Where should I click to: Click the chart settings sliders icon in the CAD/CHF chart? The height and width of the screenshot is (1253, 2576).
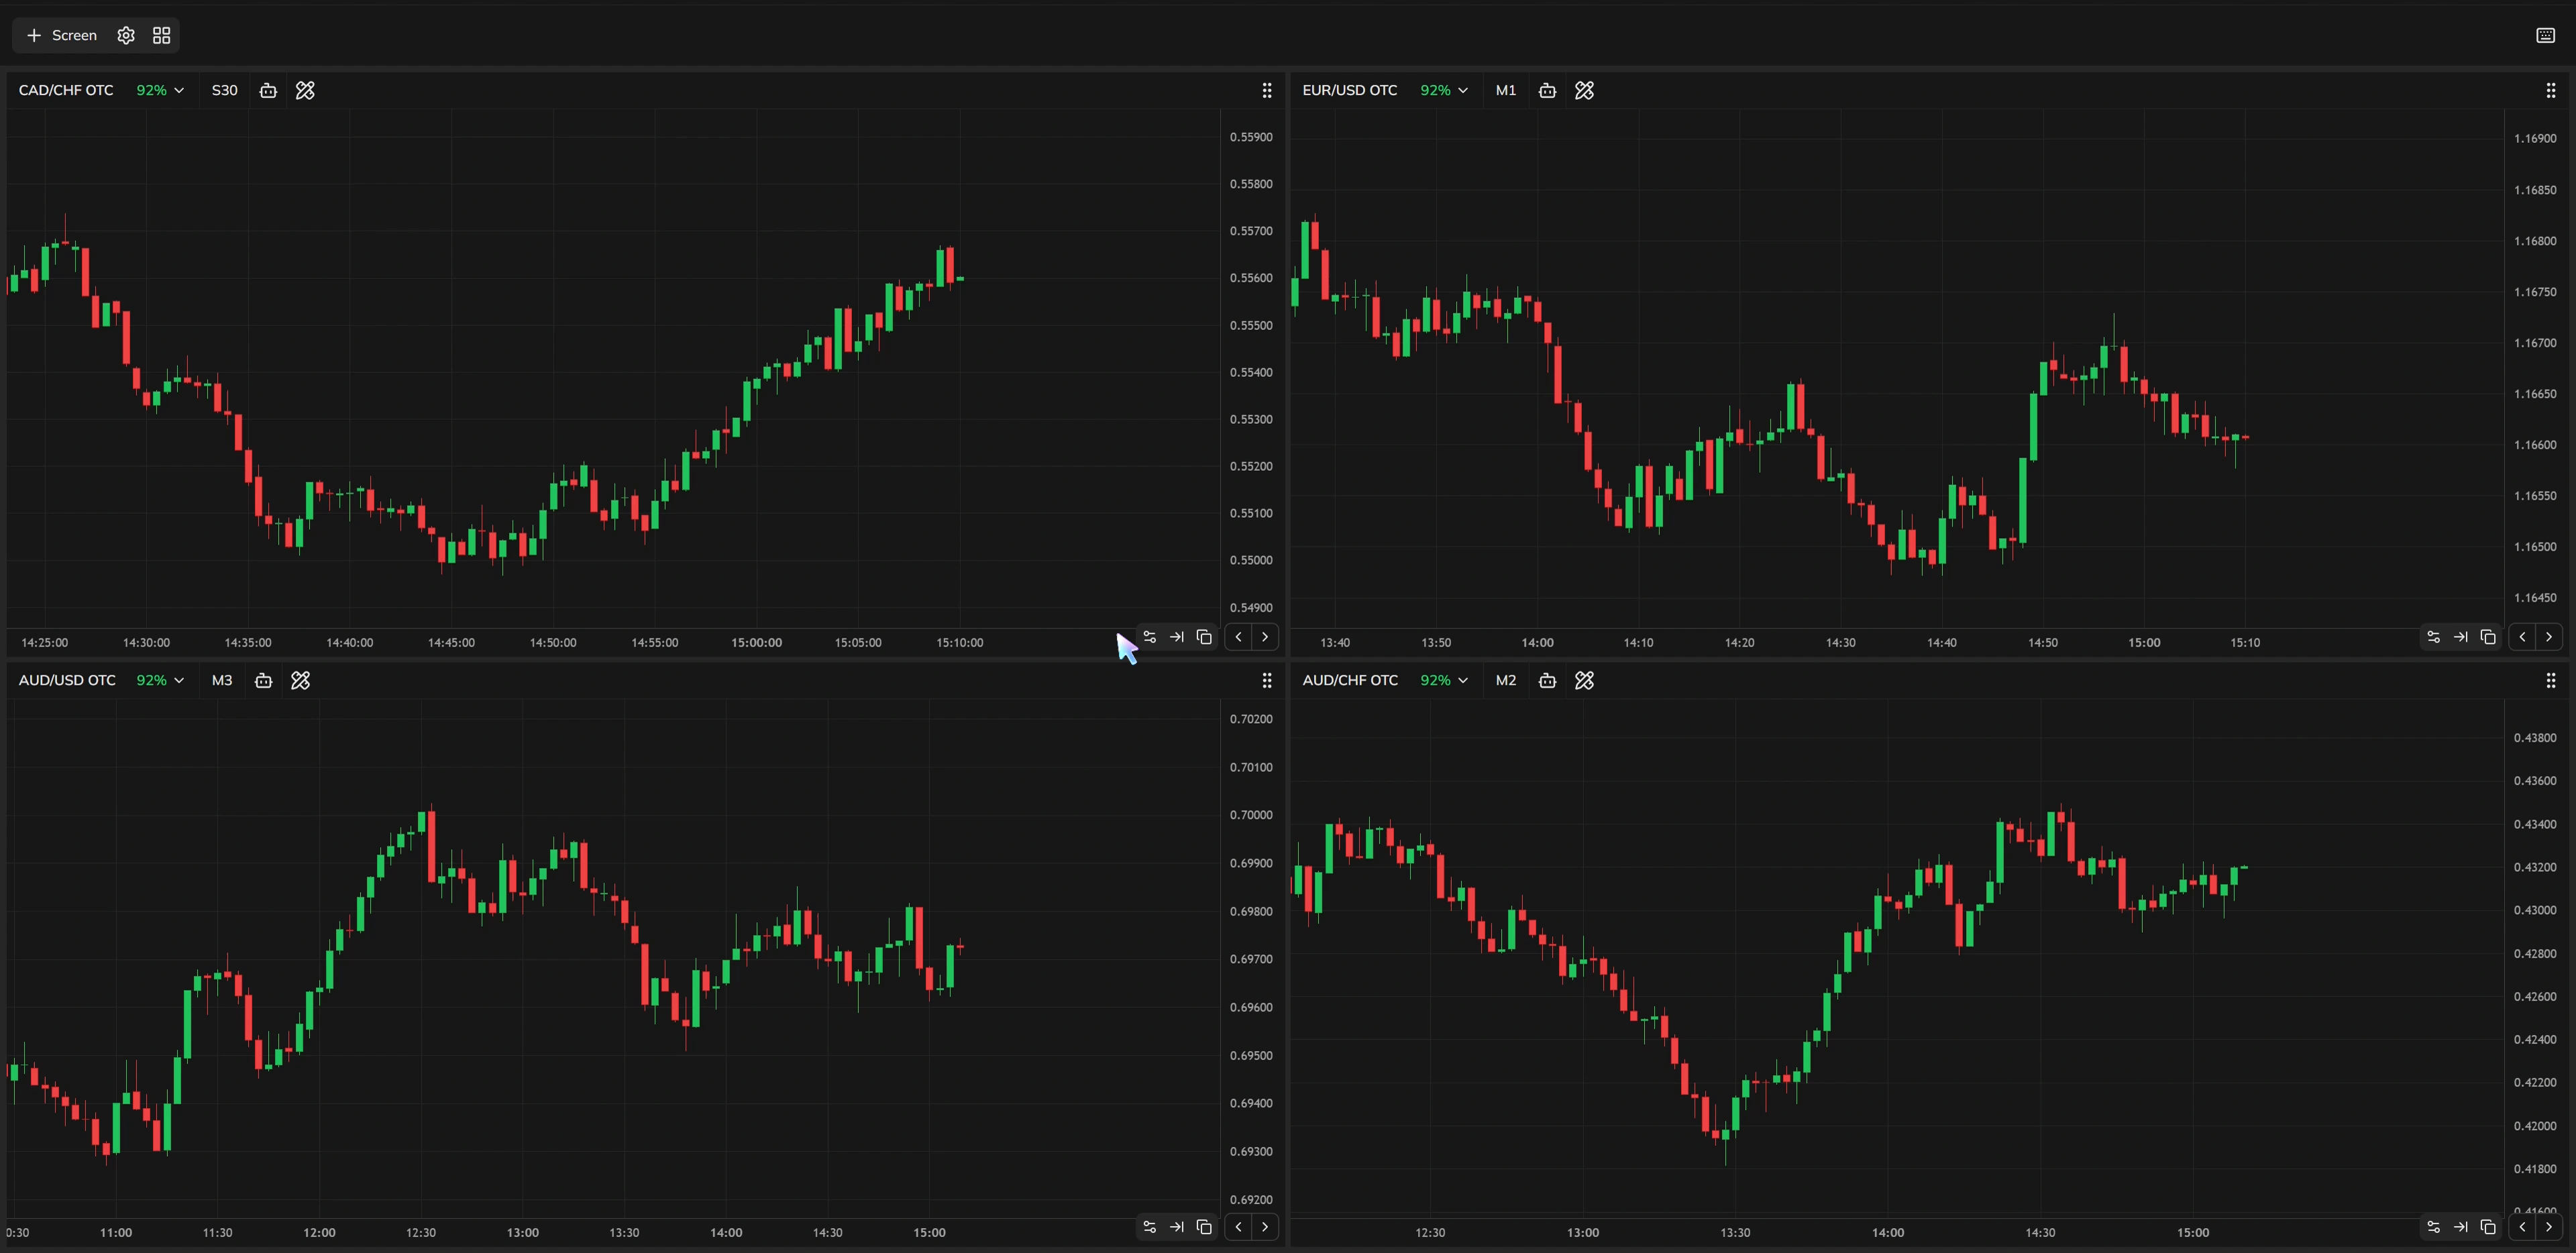tap(1149, 637)
